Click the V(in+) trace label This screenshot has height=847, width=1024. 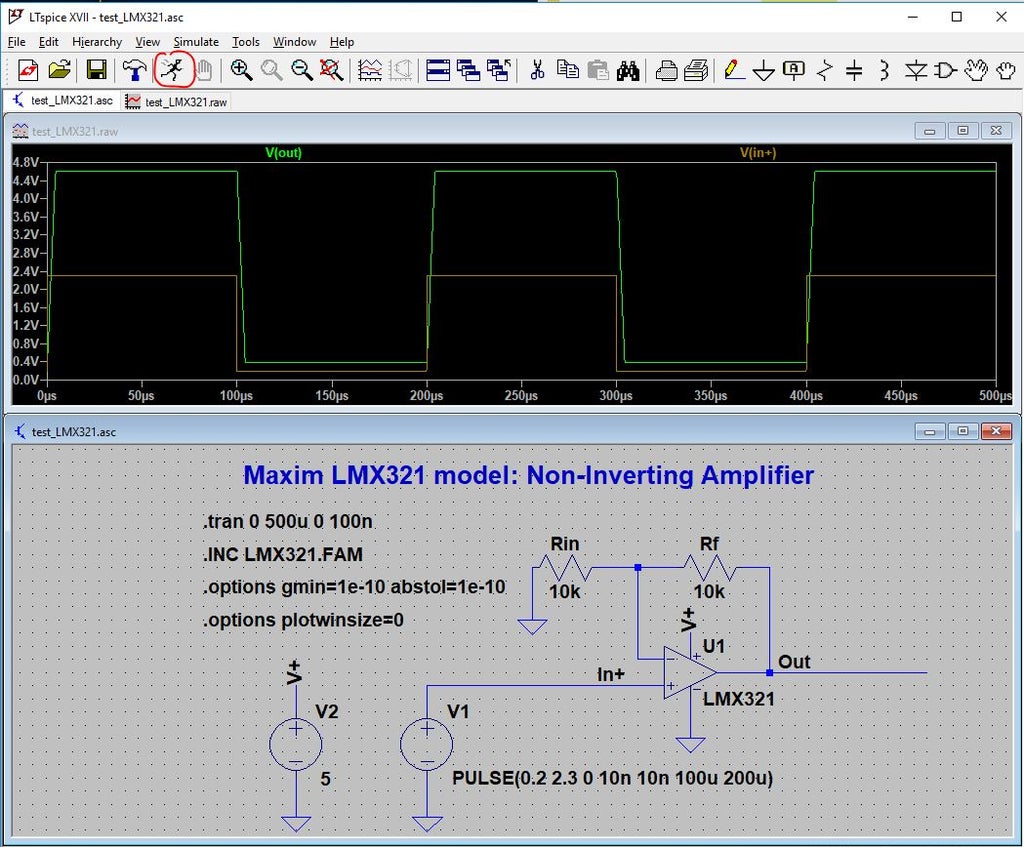[758, 153]
